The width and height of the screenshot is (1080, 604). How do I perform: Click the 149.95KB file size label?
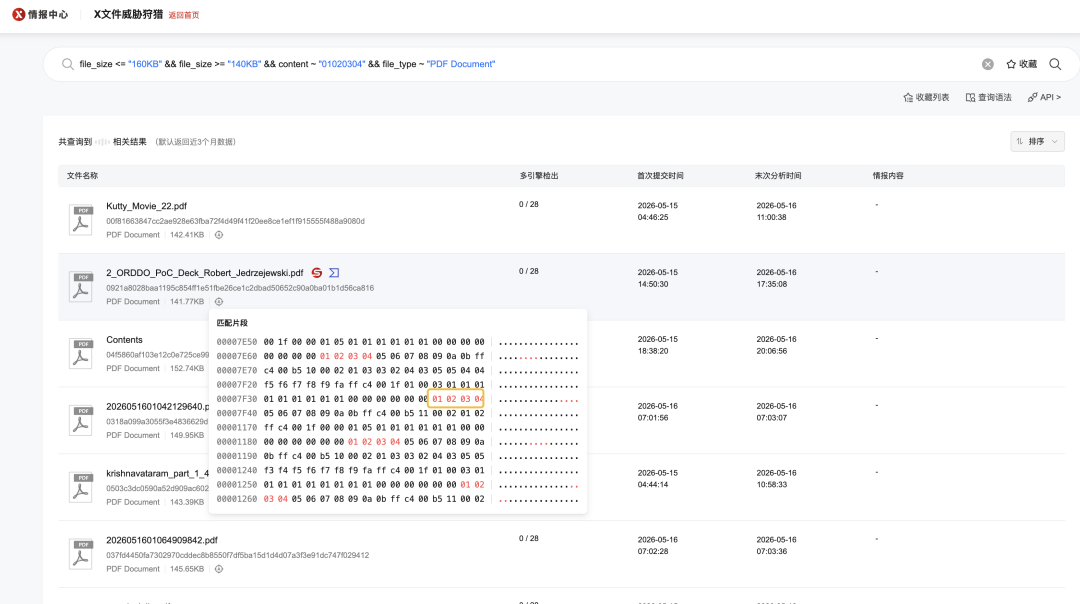tap(187, 435)
